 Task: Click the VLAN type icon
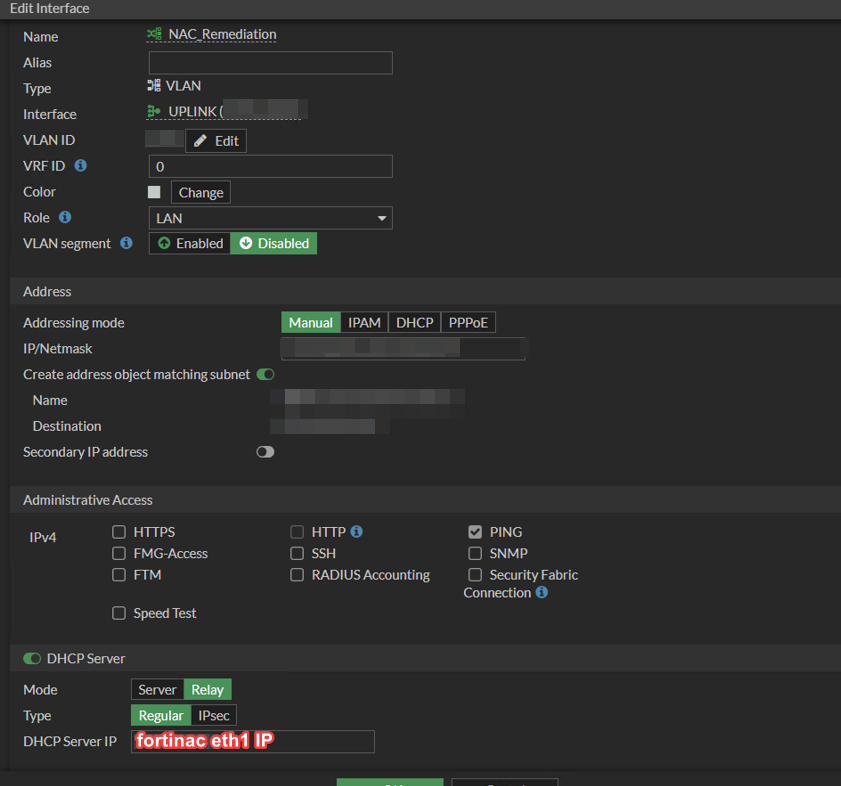(155, 85)
